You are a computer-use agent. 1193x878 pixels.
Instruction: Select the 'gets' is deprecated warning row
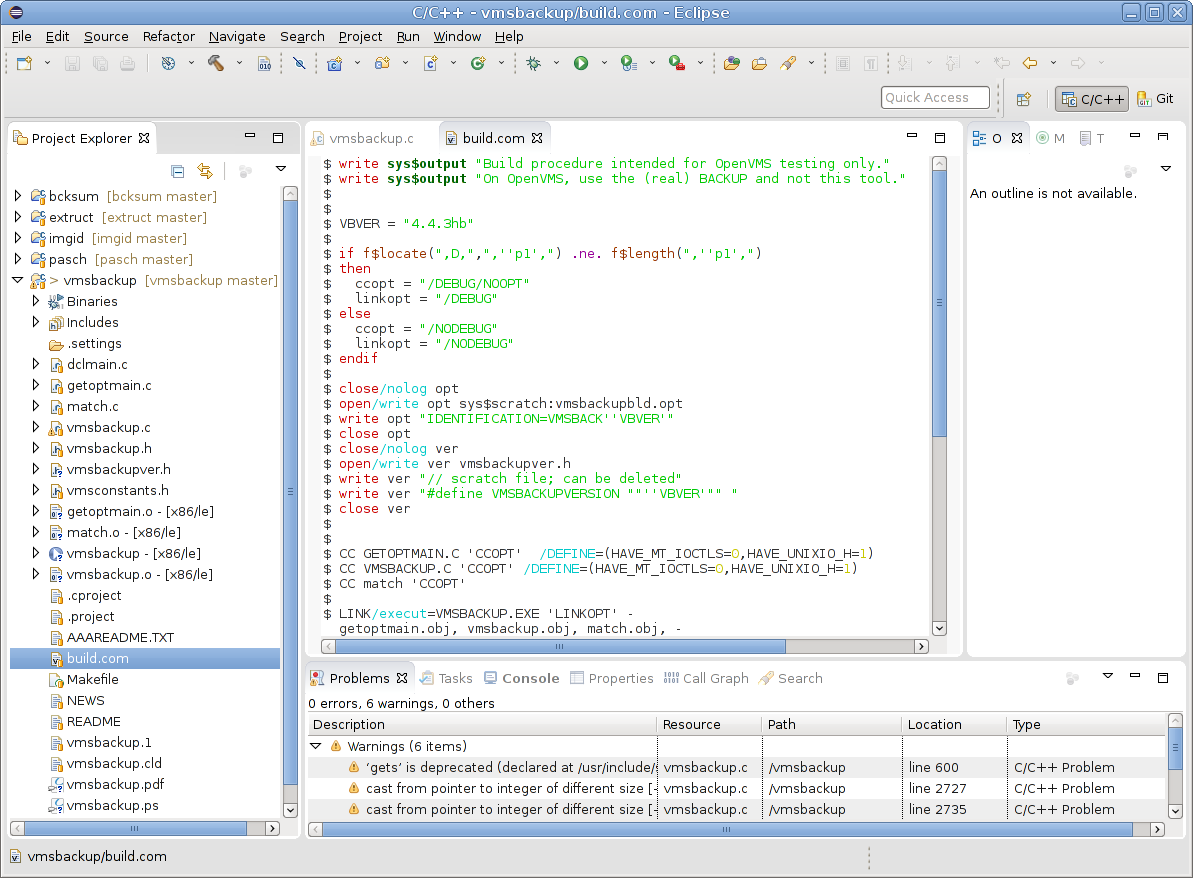click(736, 767)
